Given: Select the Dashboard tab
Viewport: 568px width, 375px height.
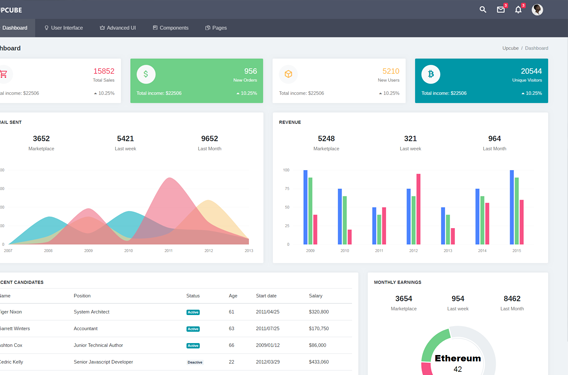Looking at the screenshot, I should point(15,28).
